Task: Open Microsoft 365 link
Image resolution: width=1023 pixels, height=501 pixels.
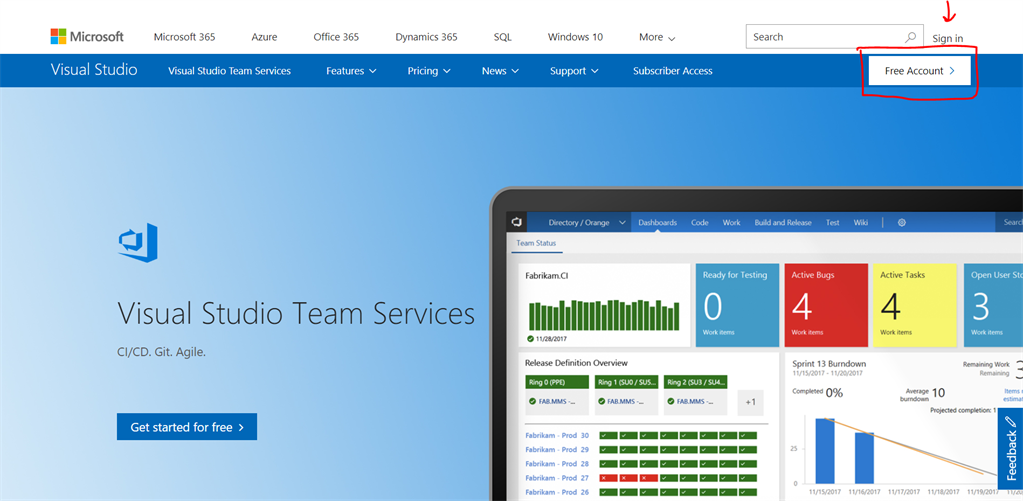Action: (x=184, y=37)
